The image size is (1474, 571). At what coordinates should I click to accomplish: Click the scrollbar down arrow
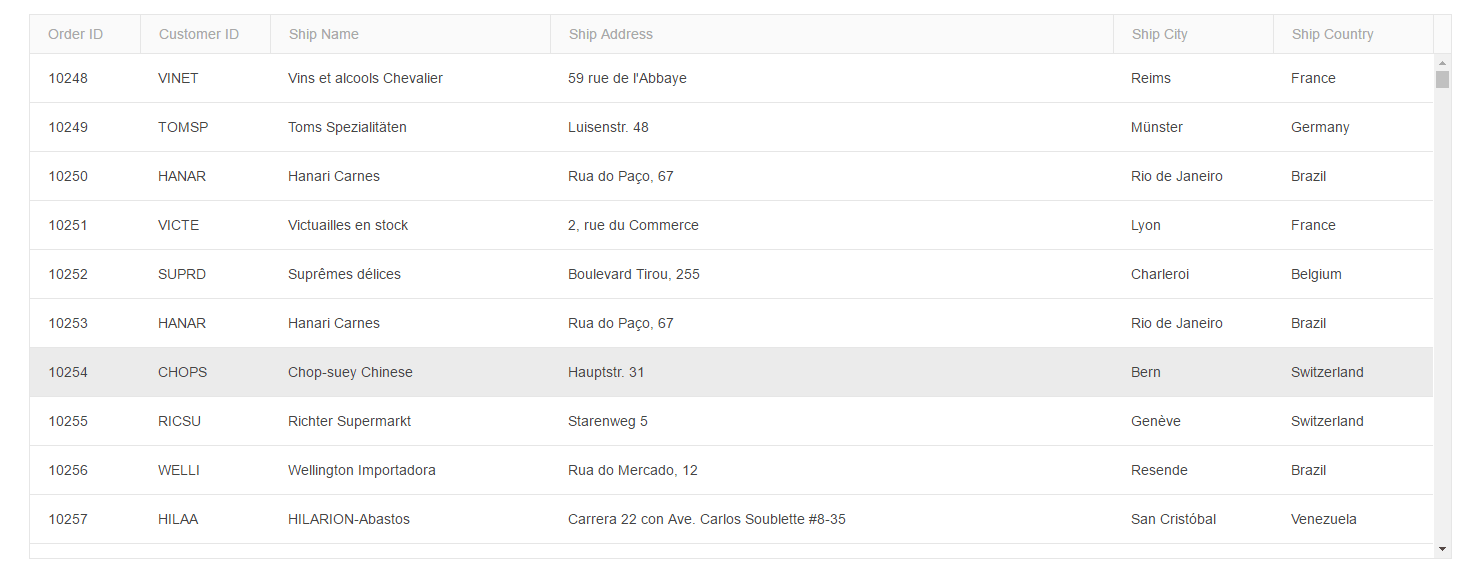pos(1442,549)
